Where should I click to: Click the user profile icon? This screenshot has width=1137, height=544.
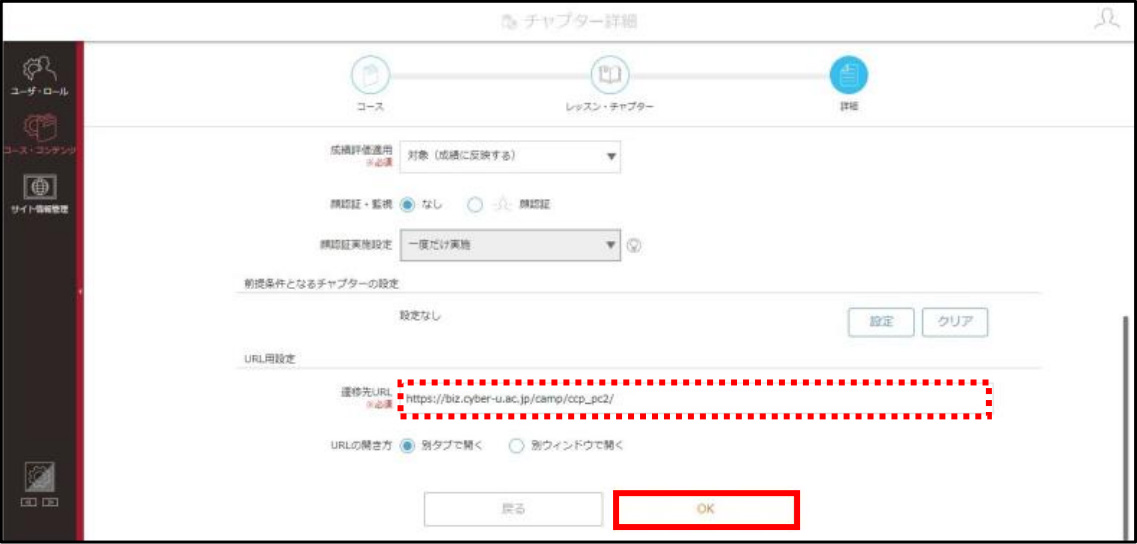[x=1107, y=20]
